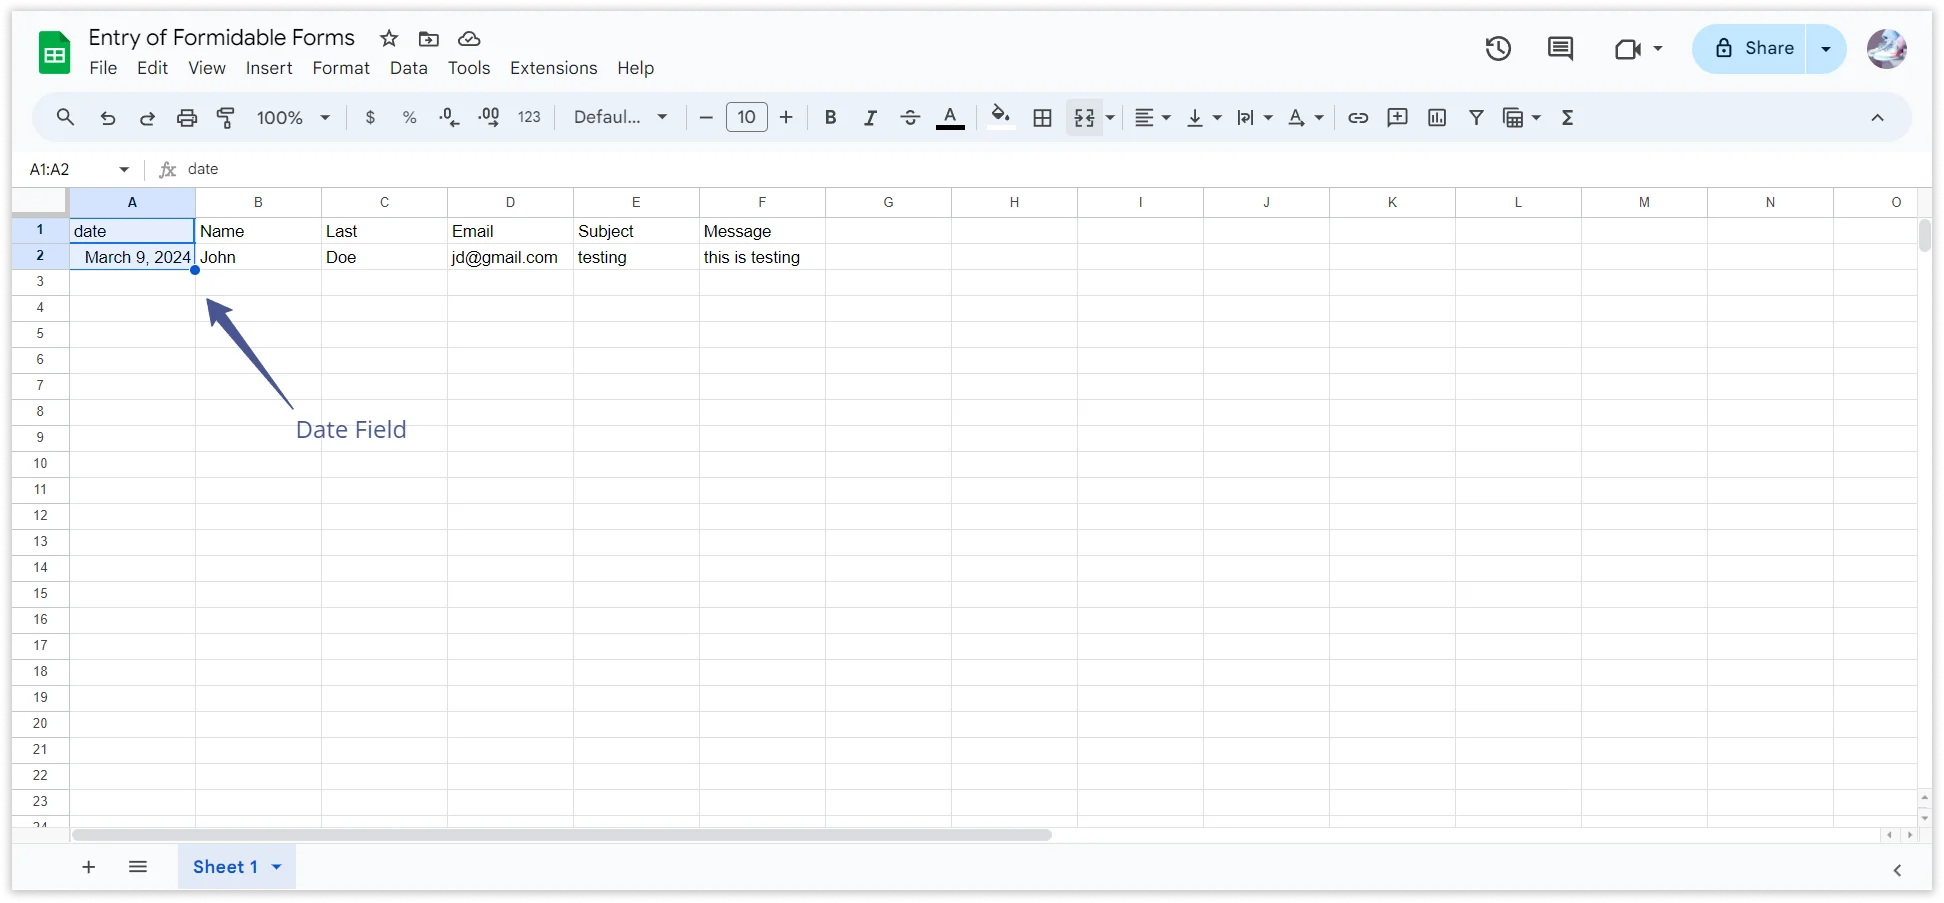Open the comments panel icon
This screenshot has width=1944, height=903.
(x=1560, y=49)
